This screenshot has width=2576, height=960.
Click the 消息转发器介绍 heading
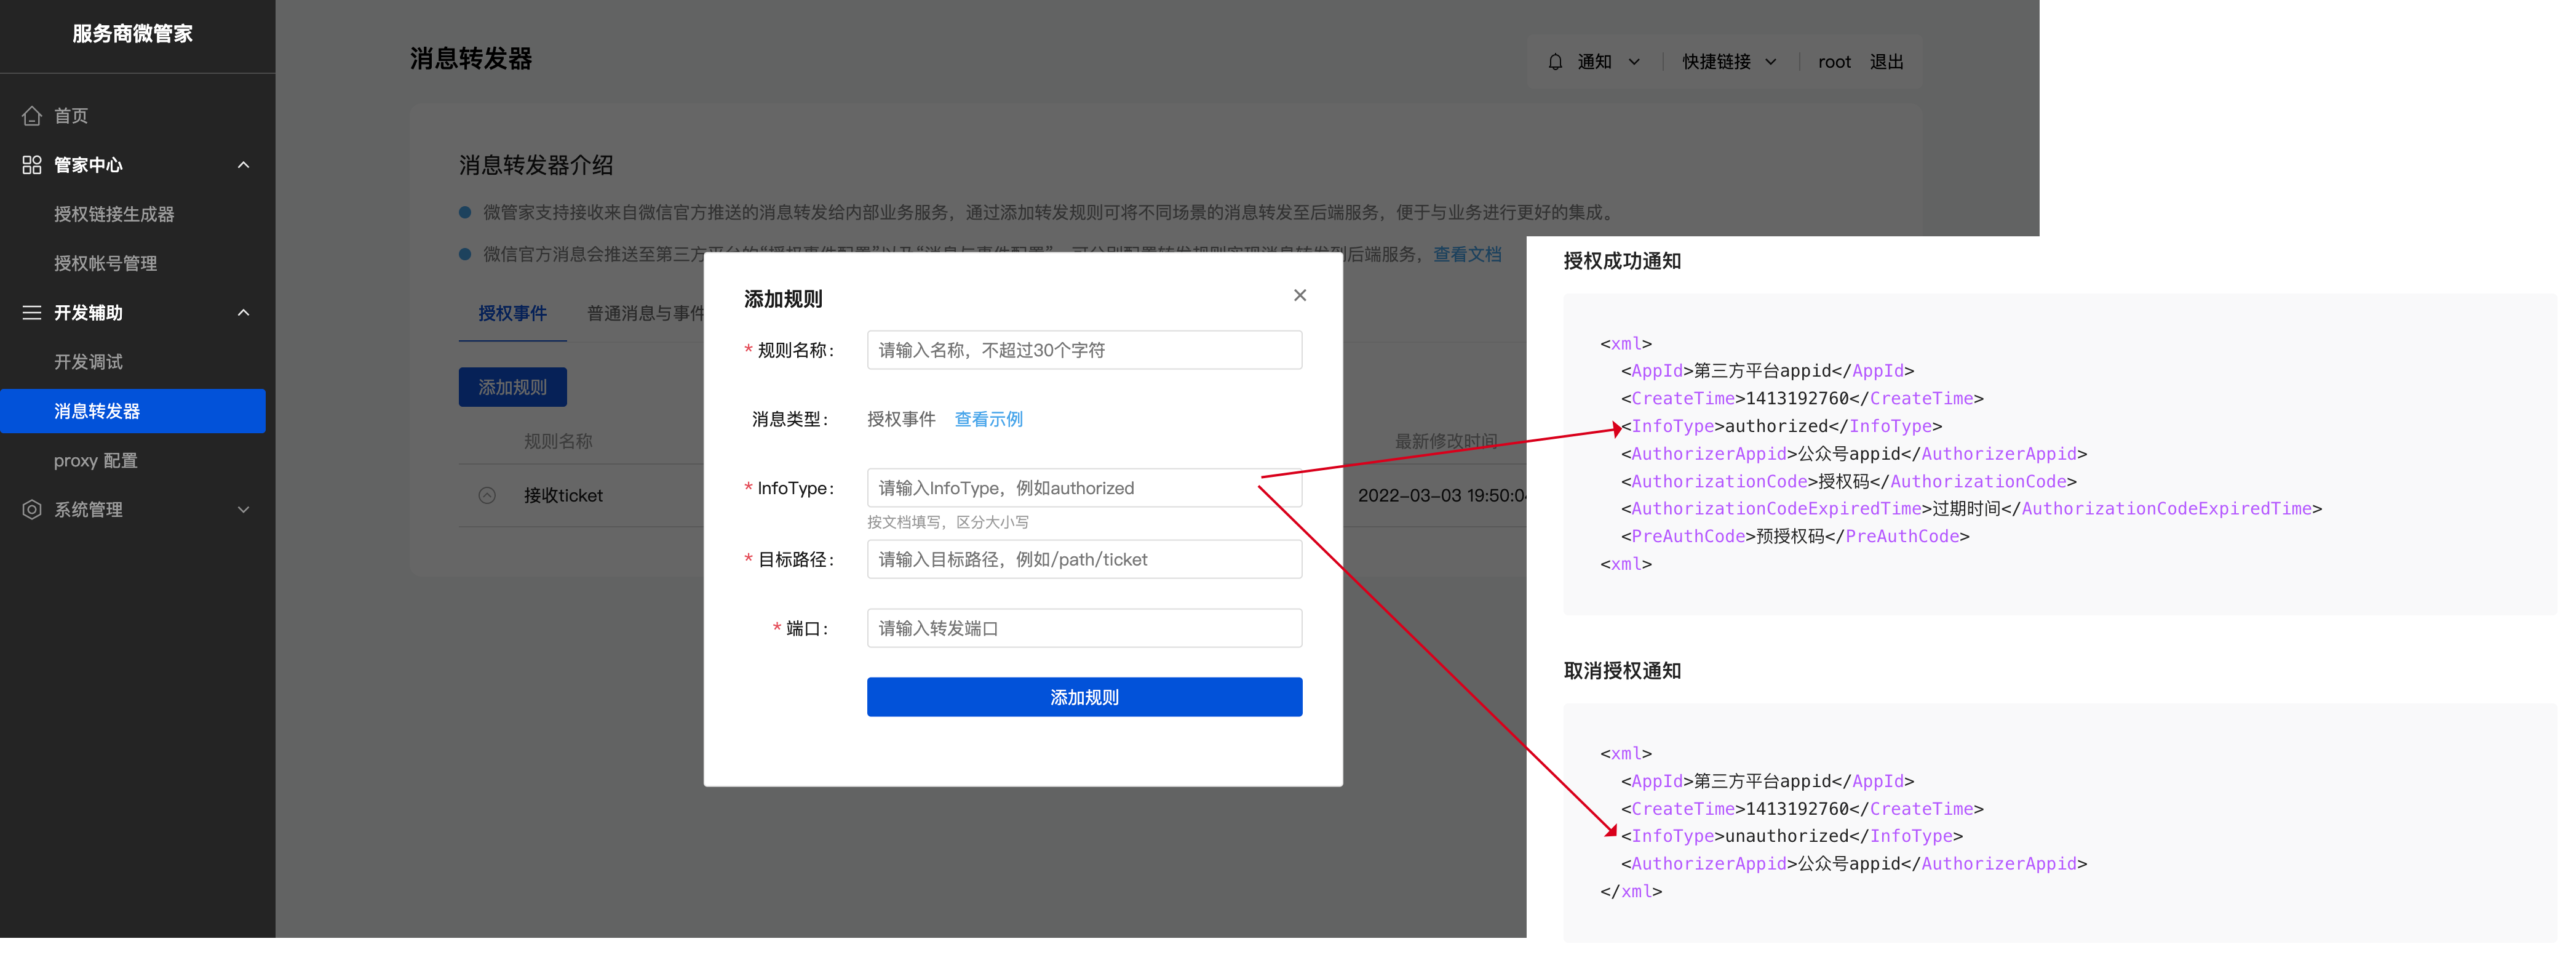(x=536, y=165)
